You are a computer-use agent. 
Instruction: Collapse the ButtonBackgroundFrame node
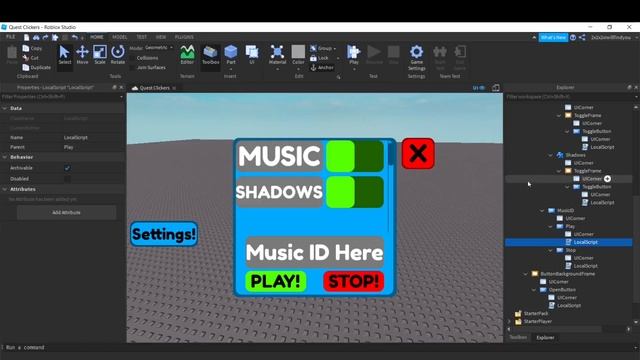(x=525, y=274)
